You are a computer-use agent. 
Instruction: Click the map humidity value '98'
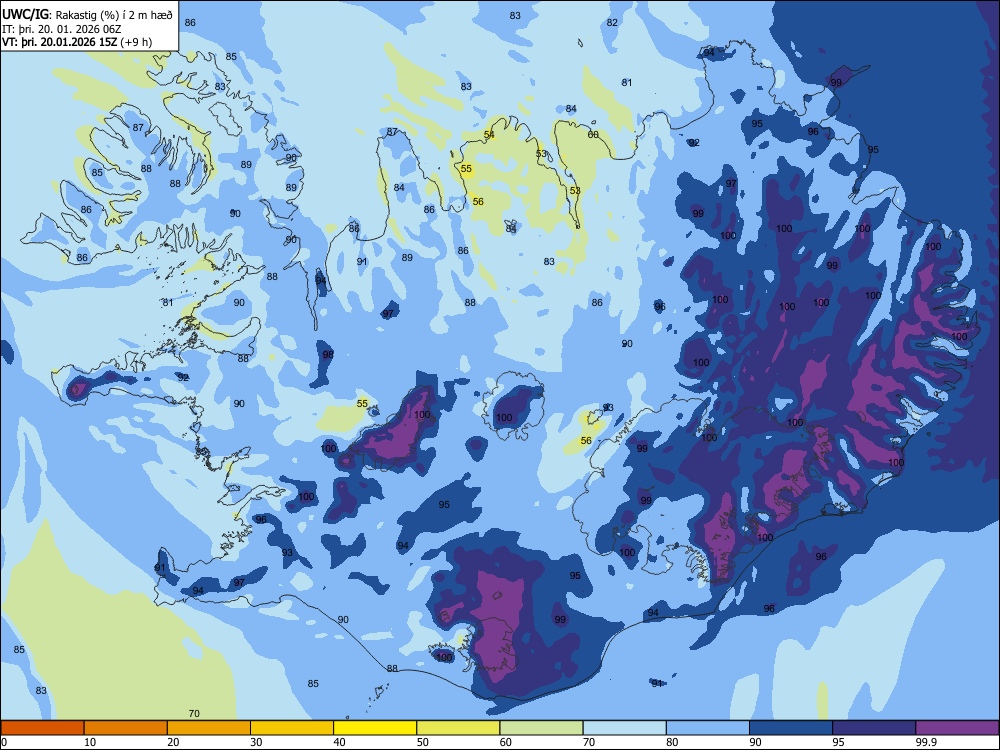(328, 355)
